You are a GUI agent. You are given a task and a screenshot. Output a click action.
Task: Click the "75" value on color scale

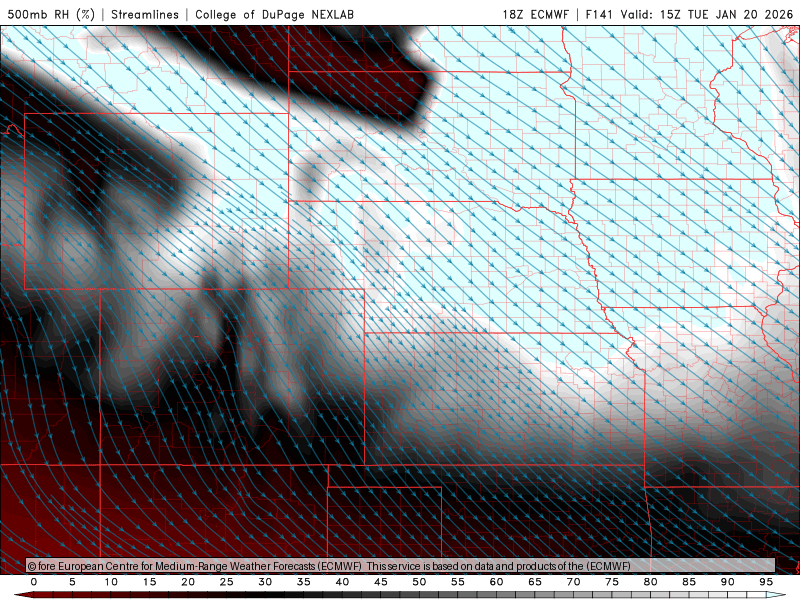point(612,582)
